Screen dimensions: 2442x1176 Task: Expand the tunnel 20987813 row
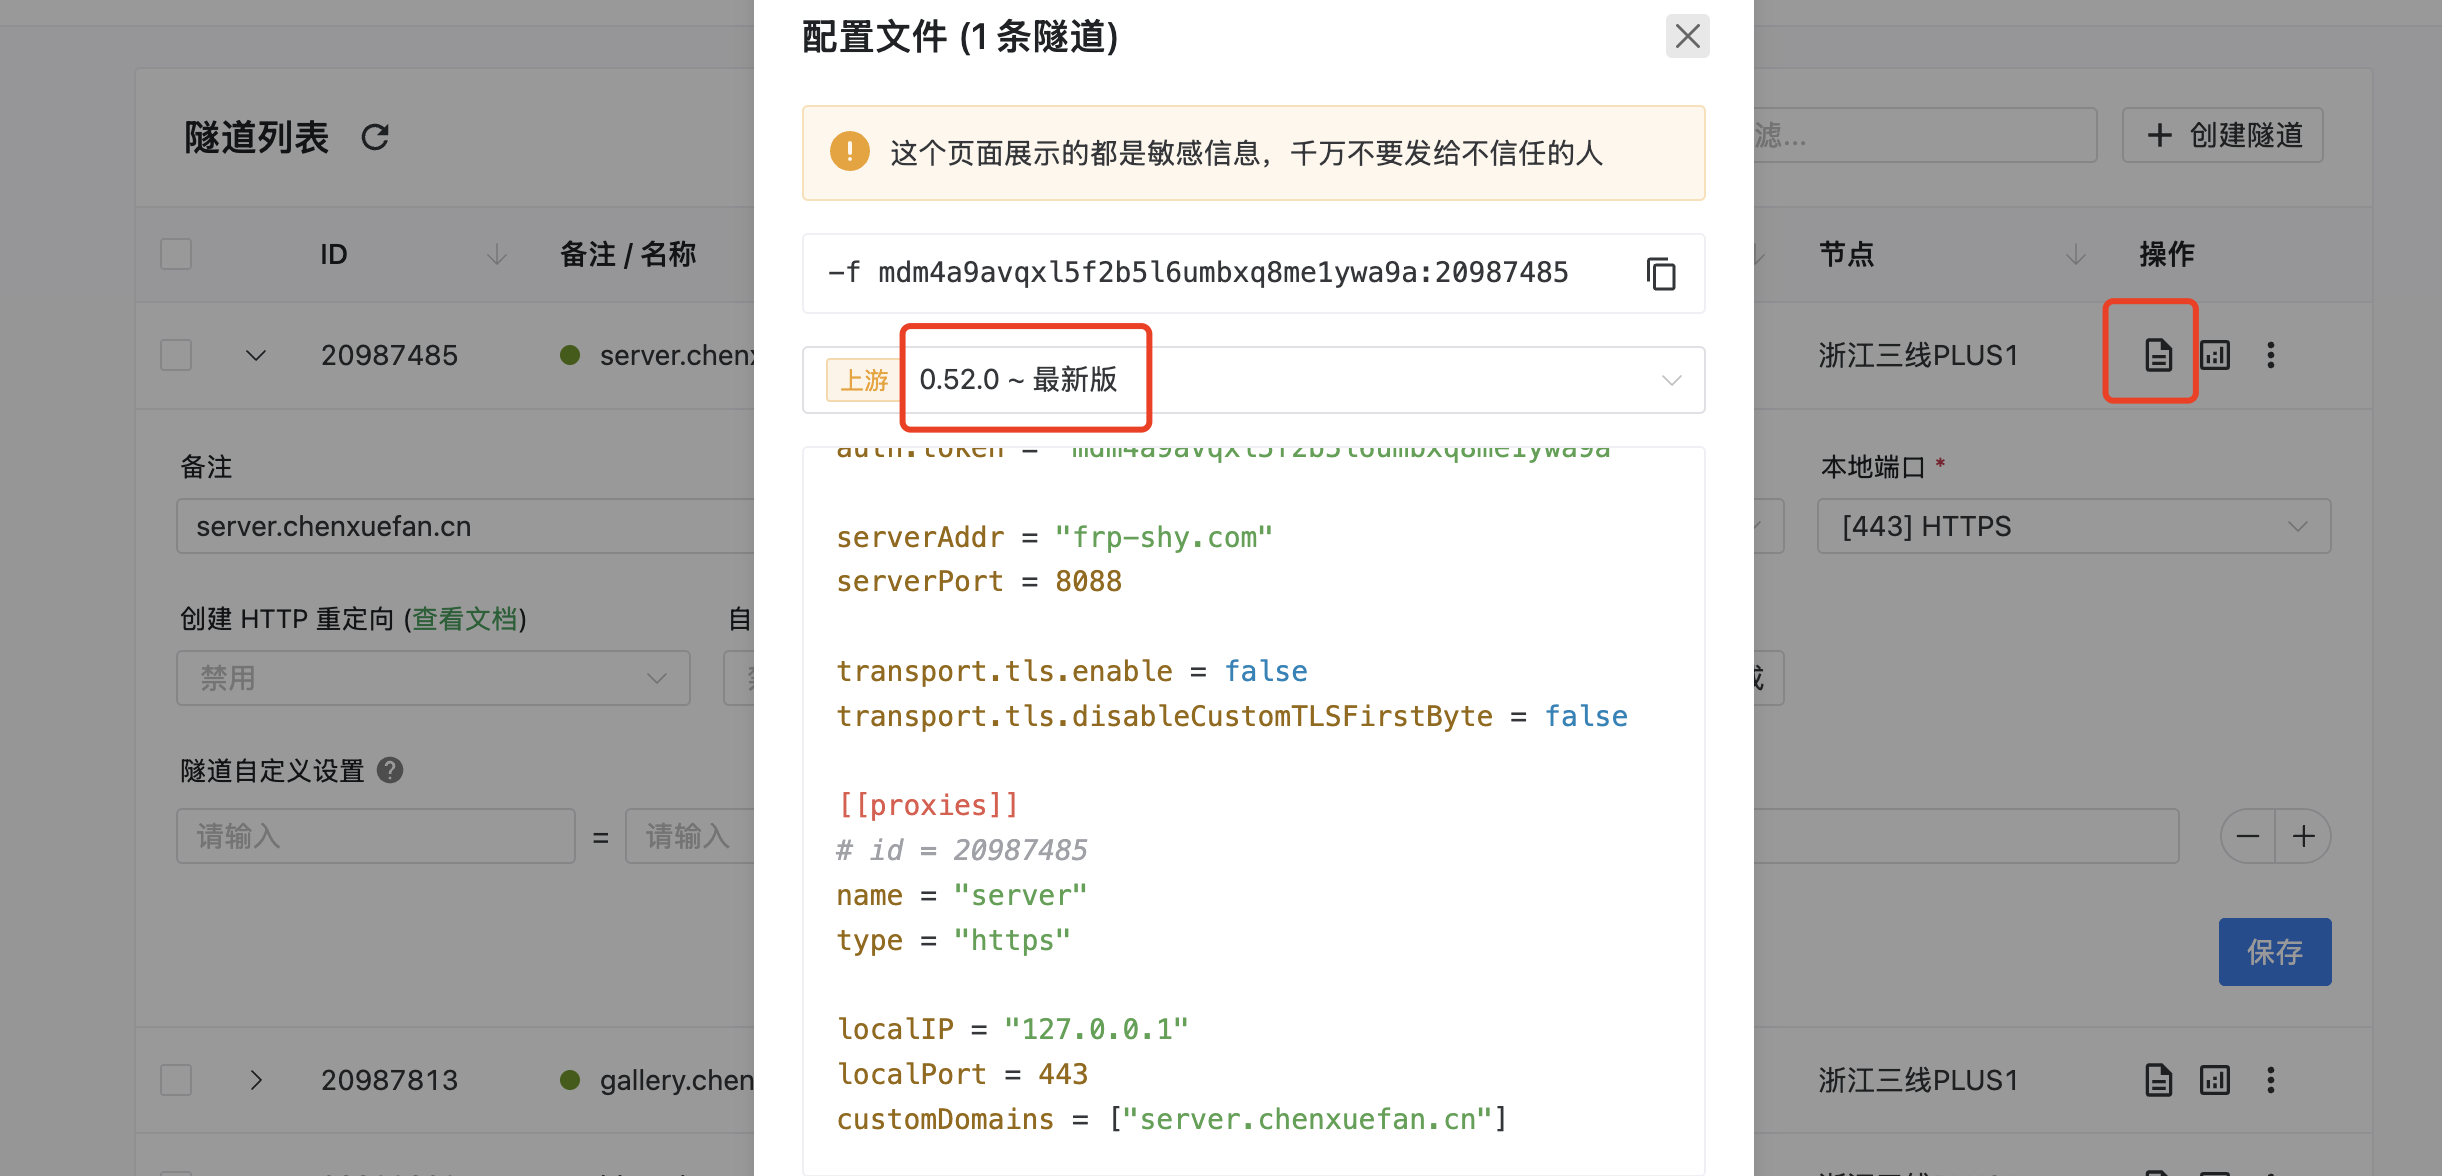(x=256, y=1080)
